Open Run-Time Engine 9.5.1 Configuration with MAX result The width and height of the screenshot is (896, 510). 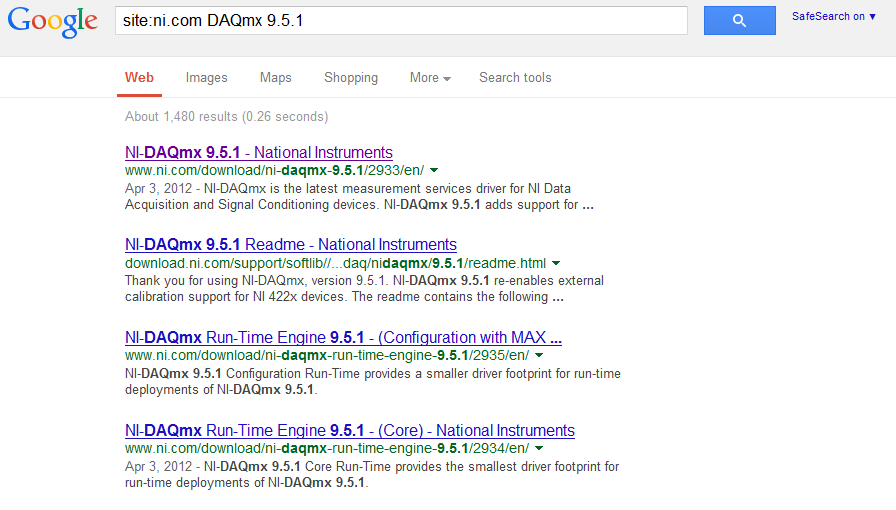coord(343,337)
